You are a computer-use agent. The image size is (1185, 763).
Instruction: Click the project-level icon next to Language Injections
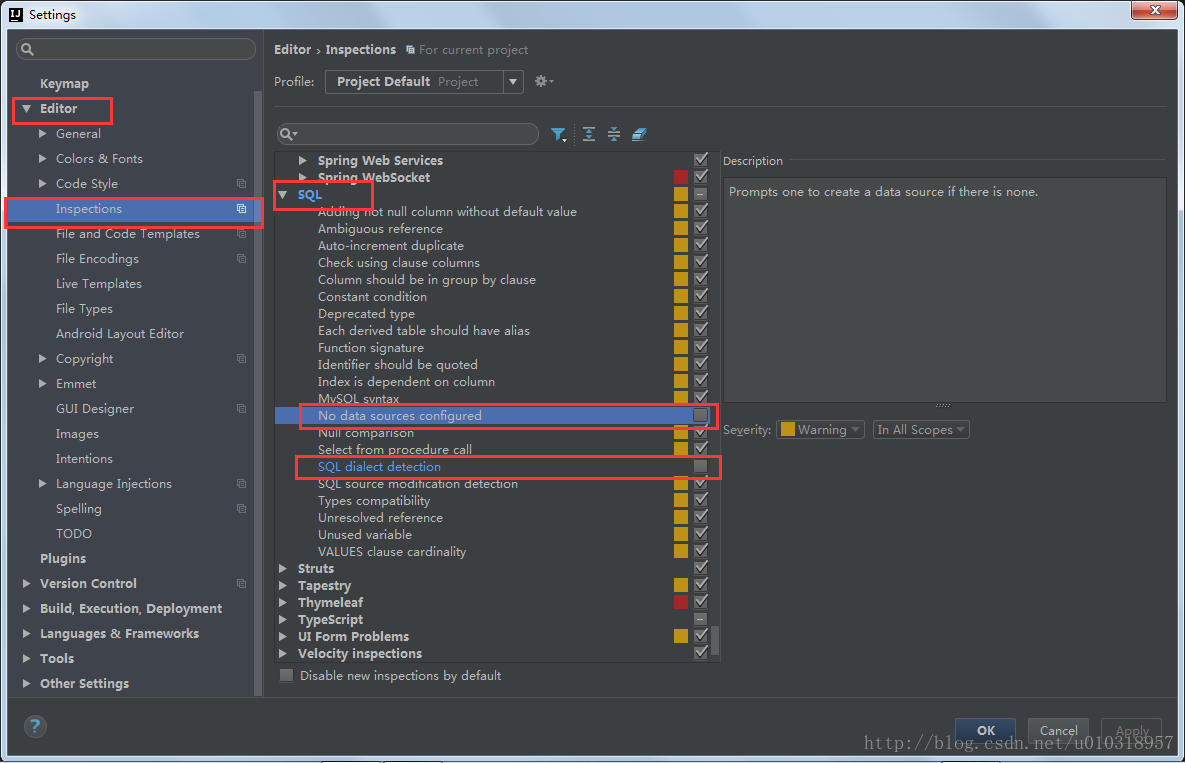coord(241,483)
